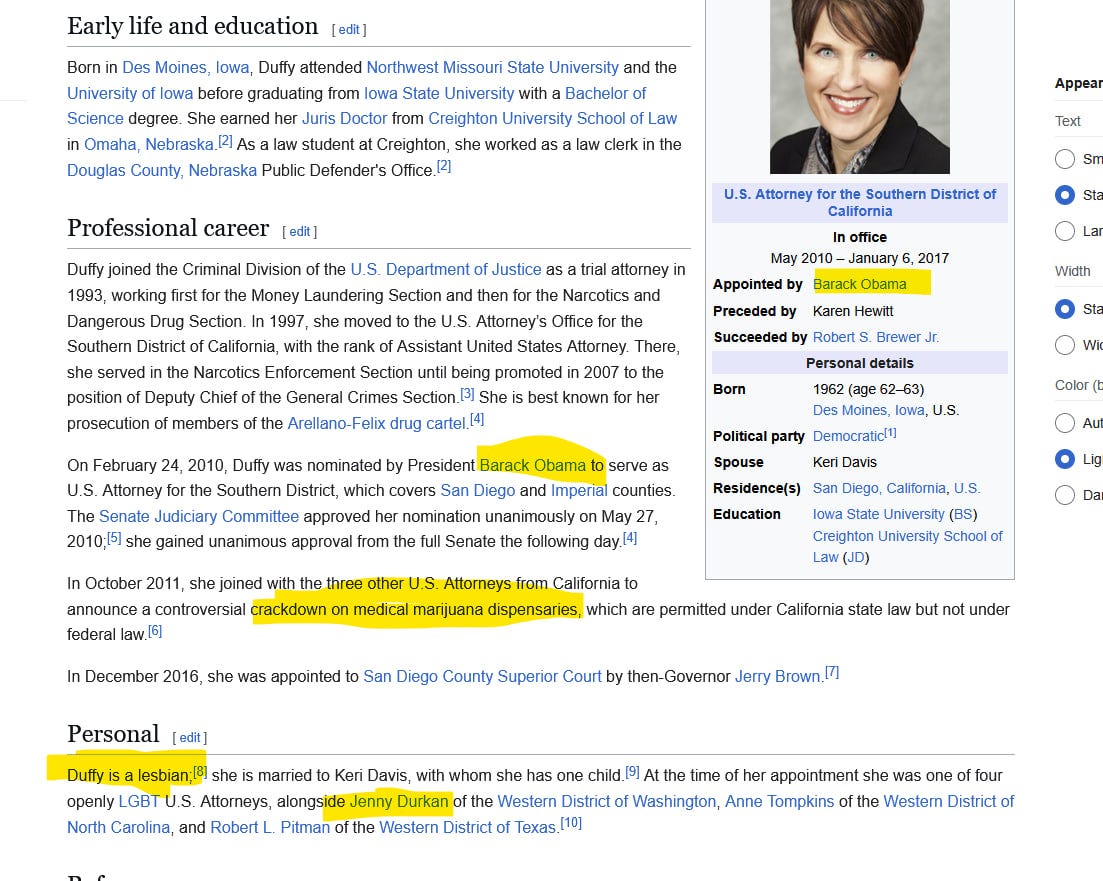Select the Standard text size radio button

click(1064, 195)
